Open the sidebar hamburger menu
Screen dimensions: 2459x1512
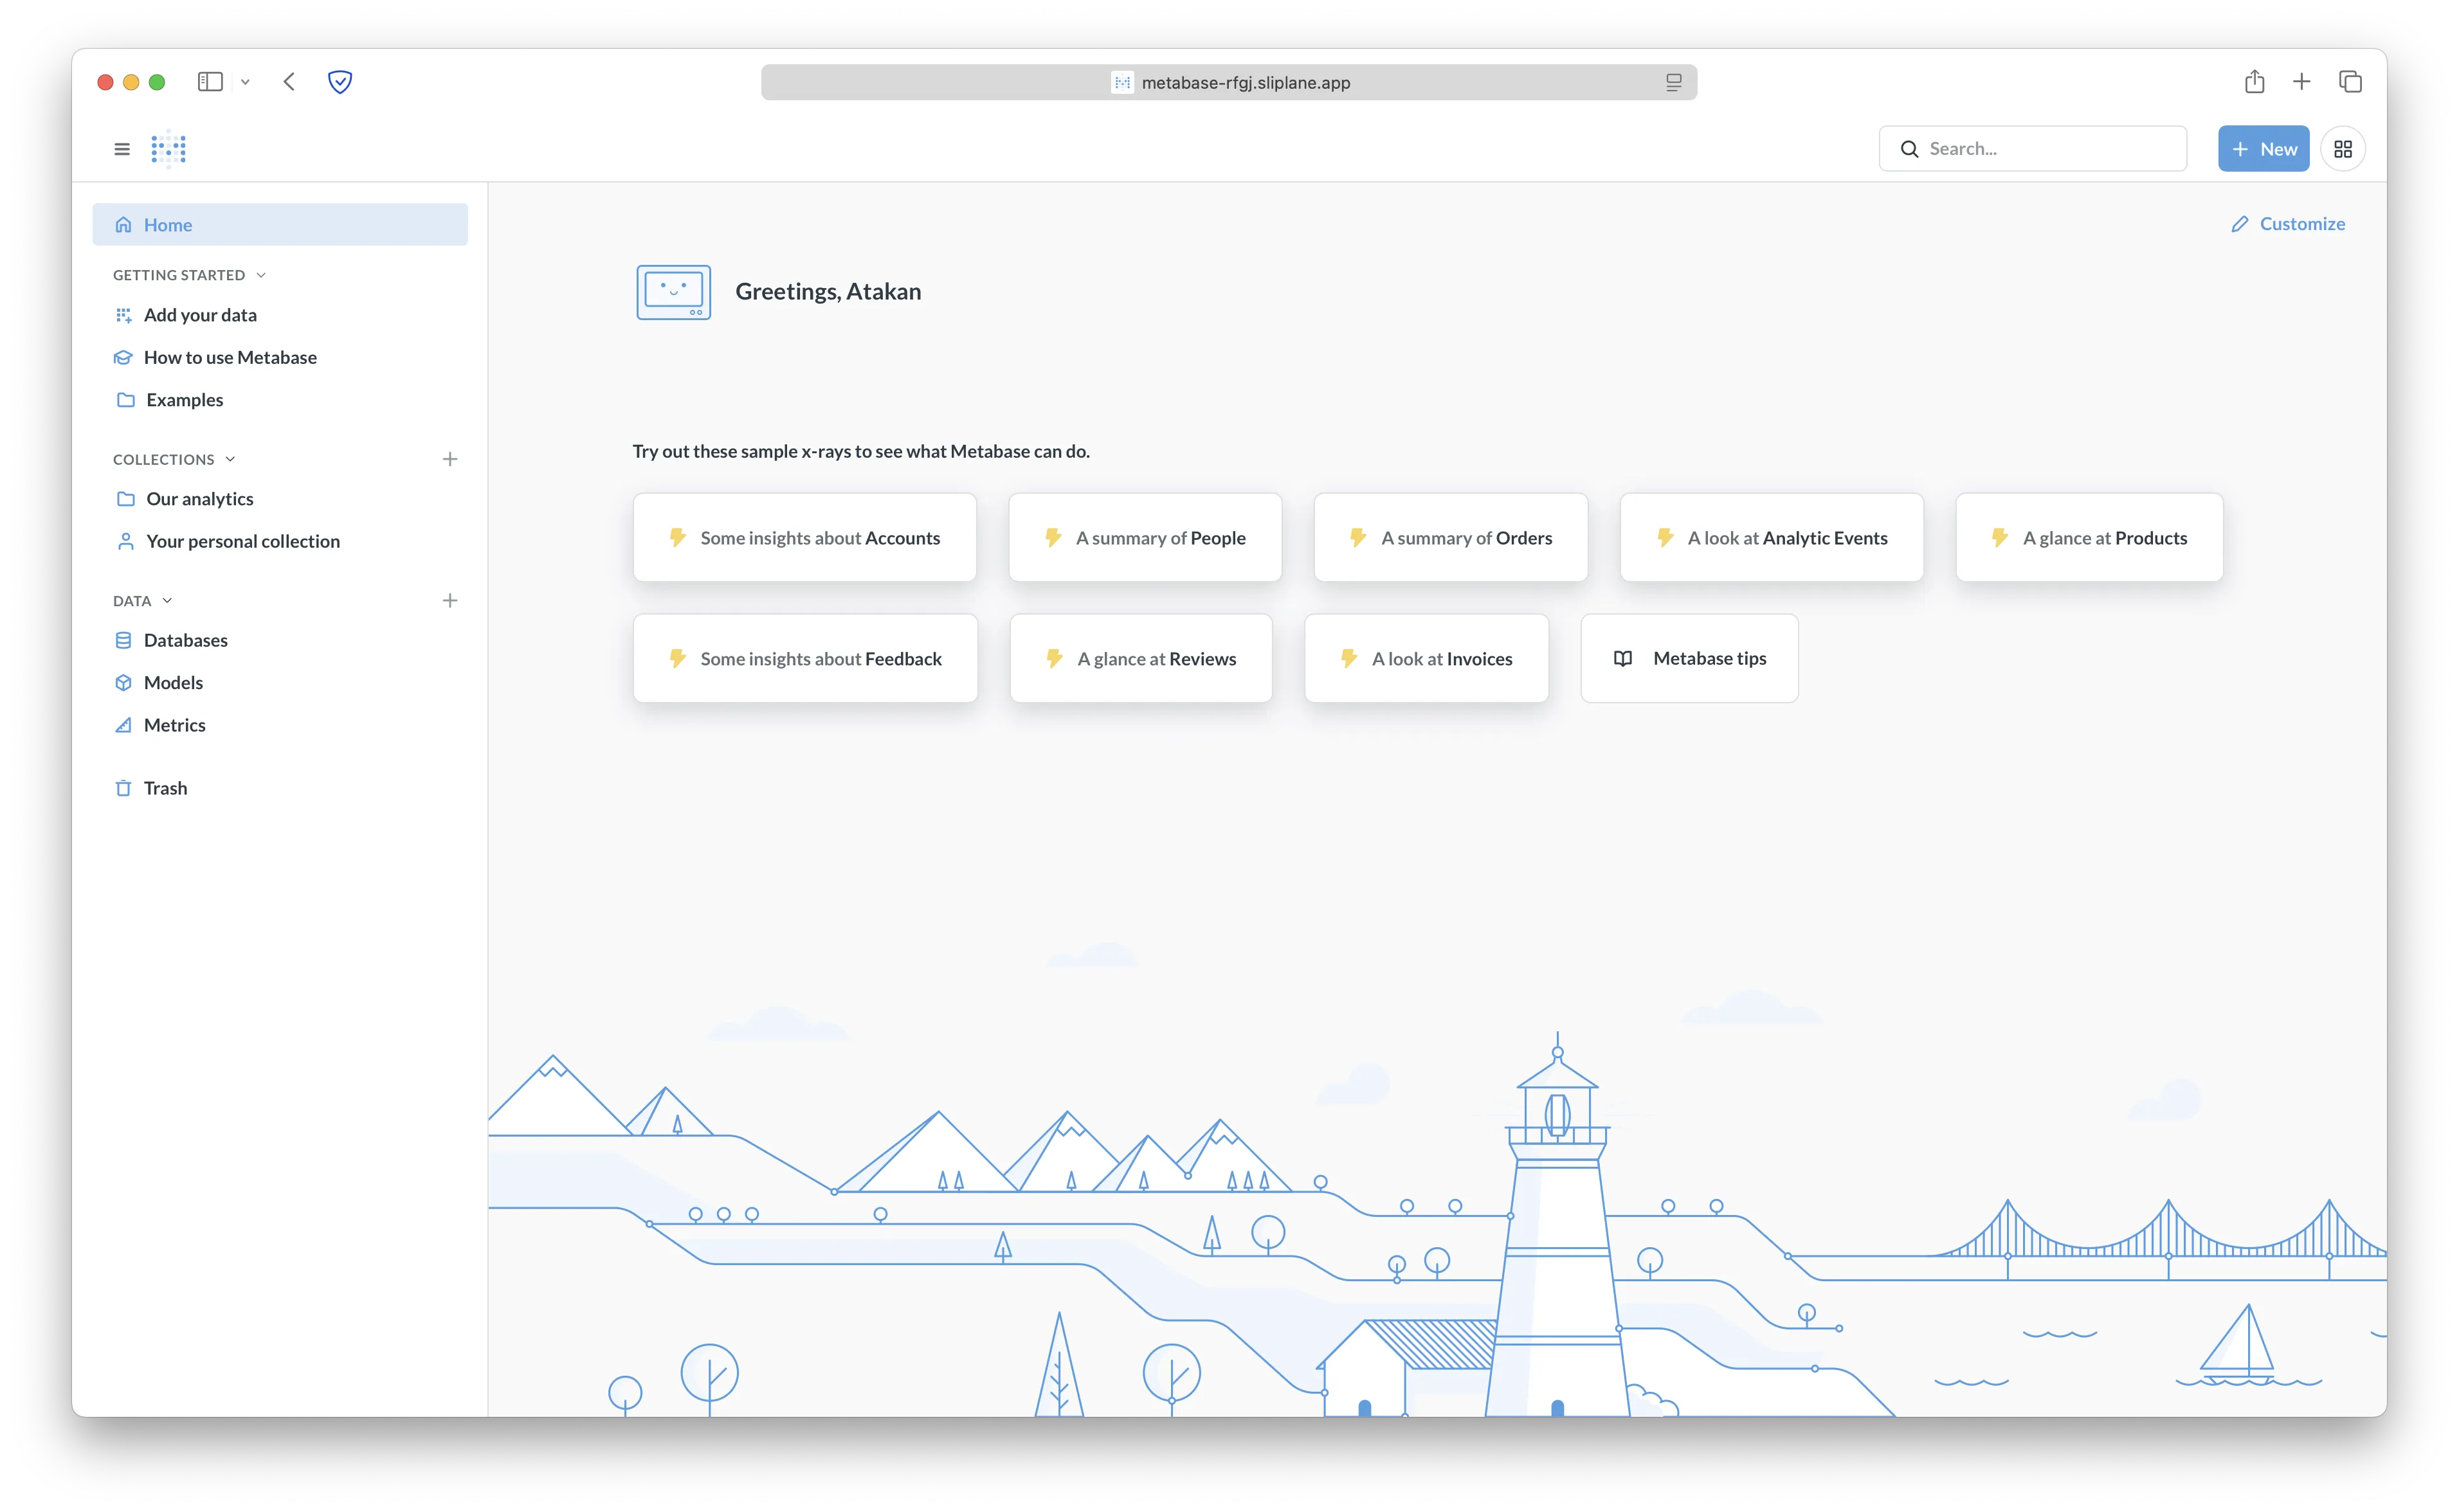pyautogui.click(x=121, y=148)
